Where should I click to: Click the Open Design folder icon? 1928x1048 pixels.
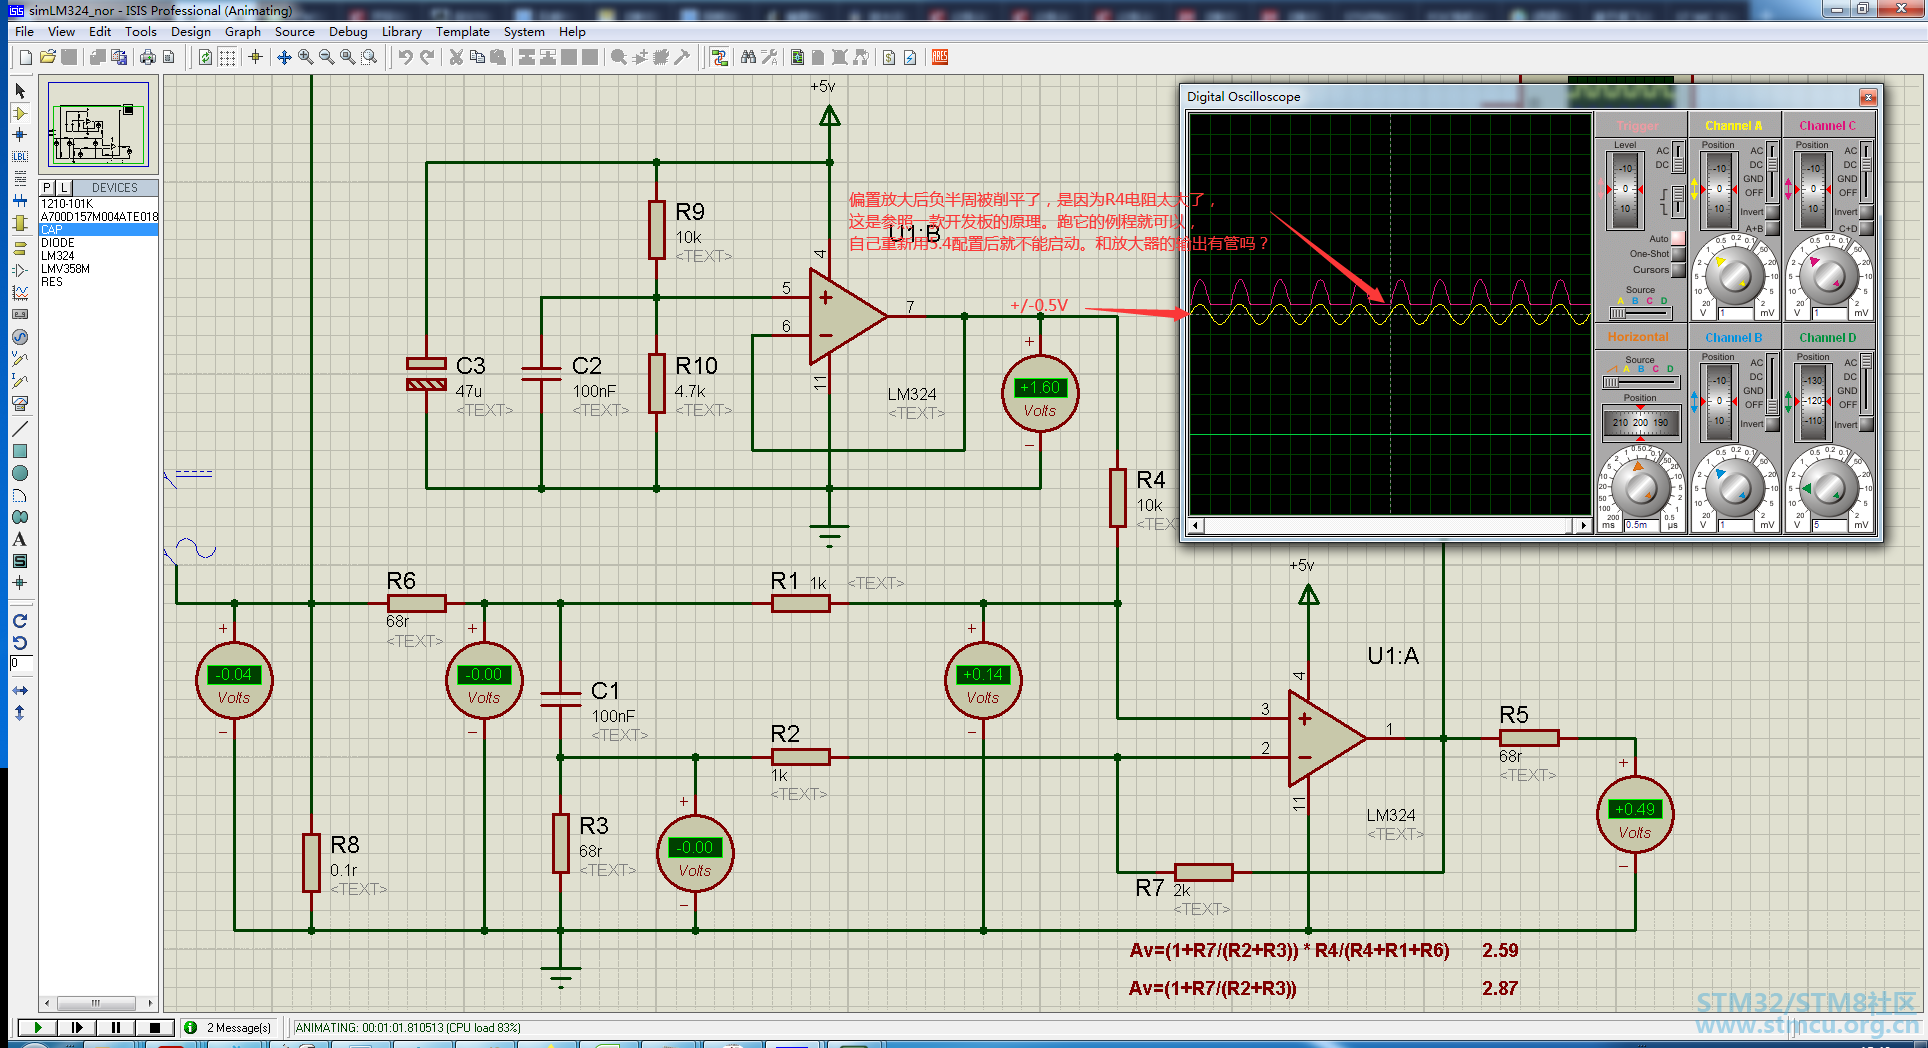coord(47,57)
